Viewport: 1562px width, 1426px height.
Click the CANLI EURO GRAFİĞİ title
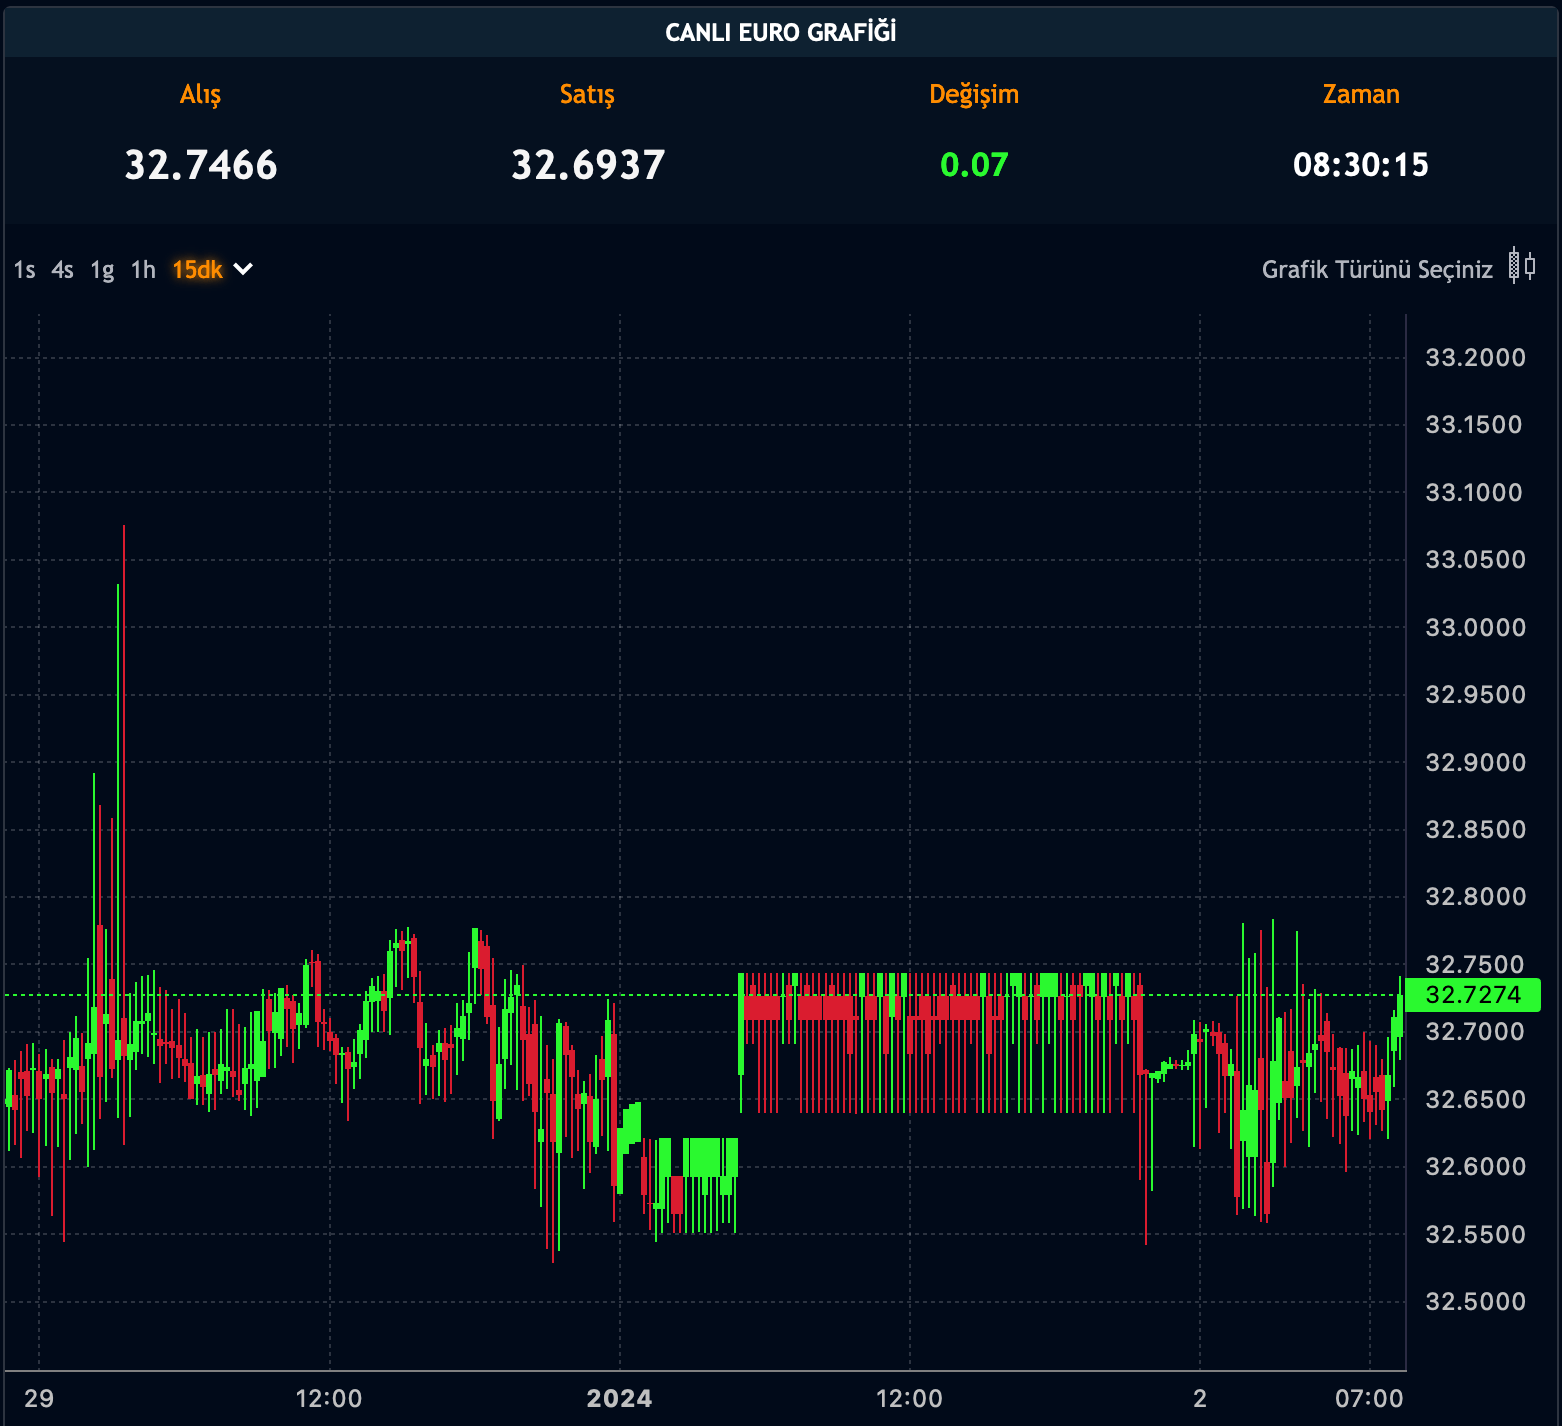[781, 32]
